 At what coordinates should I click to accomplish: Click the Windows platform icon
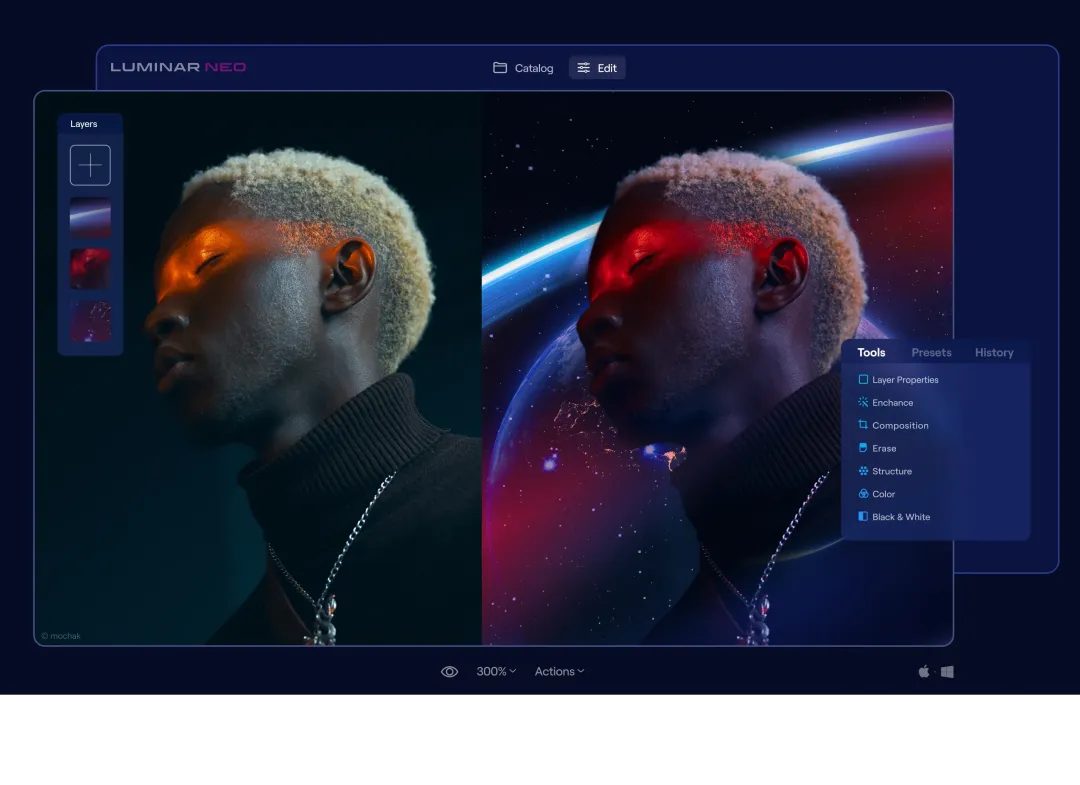pyautogui.click(x=948, y=671)
